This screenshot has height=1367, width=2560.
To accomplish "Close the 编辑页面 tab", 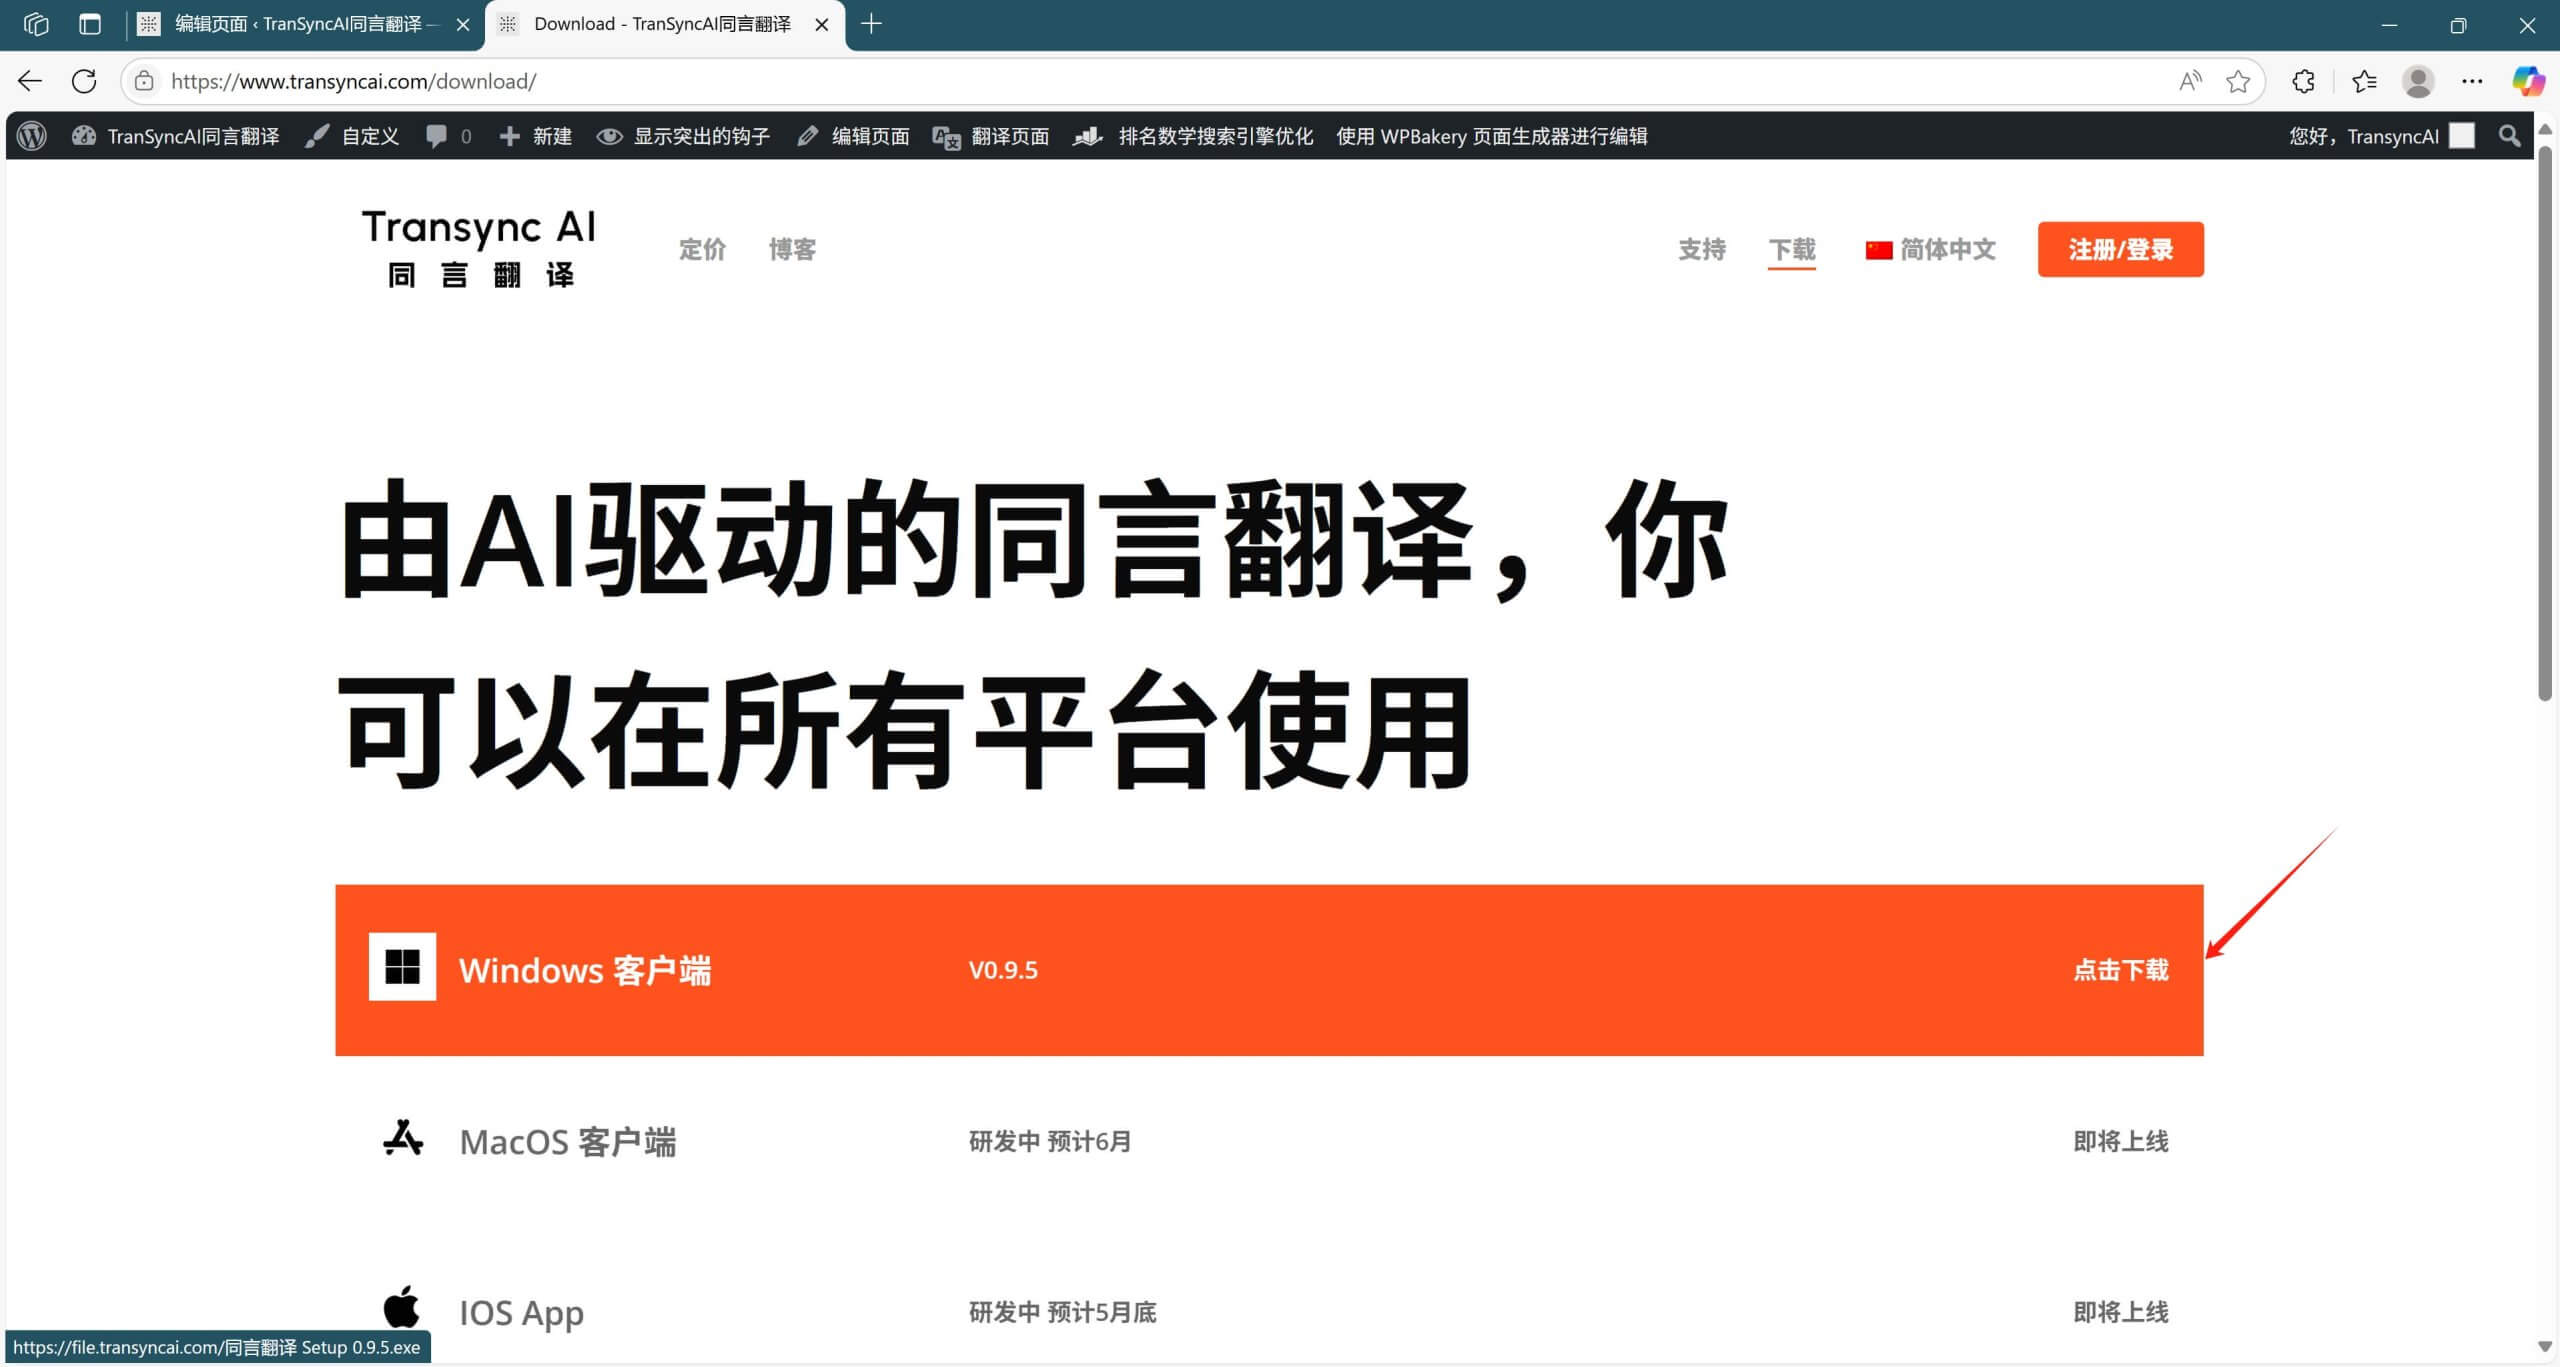I will click(x=463, y=25).
